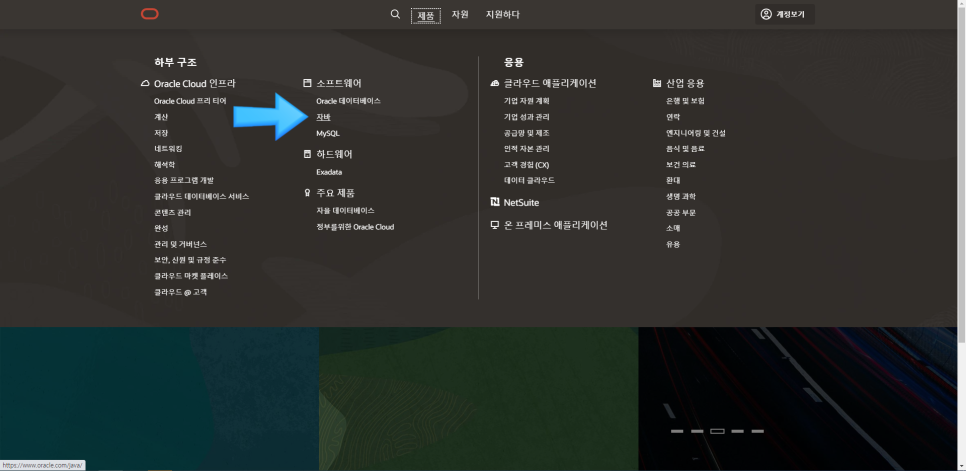Open the 자바 link
This screenshot has width=966, height=471.
point(323,117)
